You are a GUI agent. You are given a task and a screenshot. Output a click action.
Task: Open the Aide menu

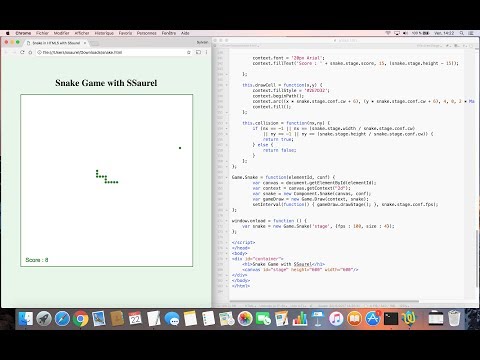(x=185, y=33)
